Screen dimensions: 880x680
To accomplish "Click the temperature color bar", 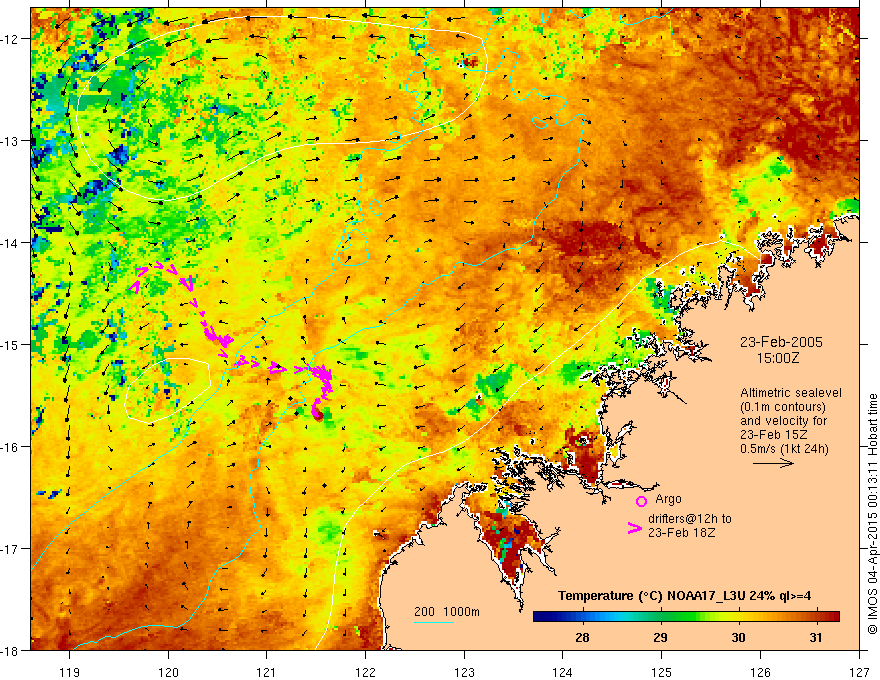I will 686,617.
